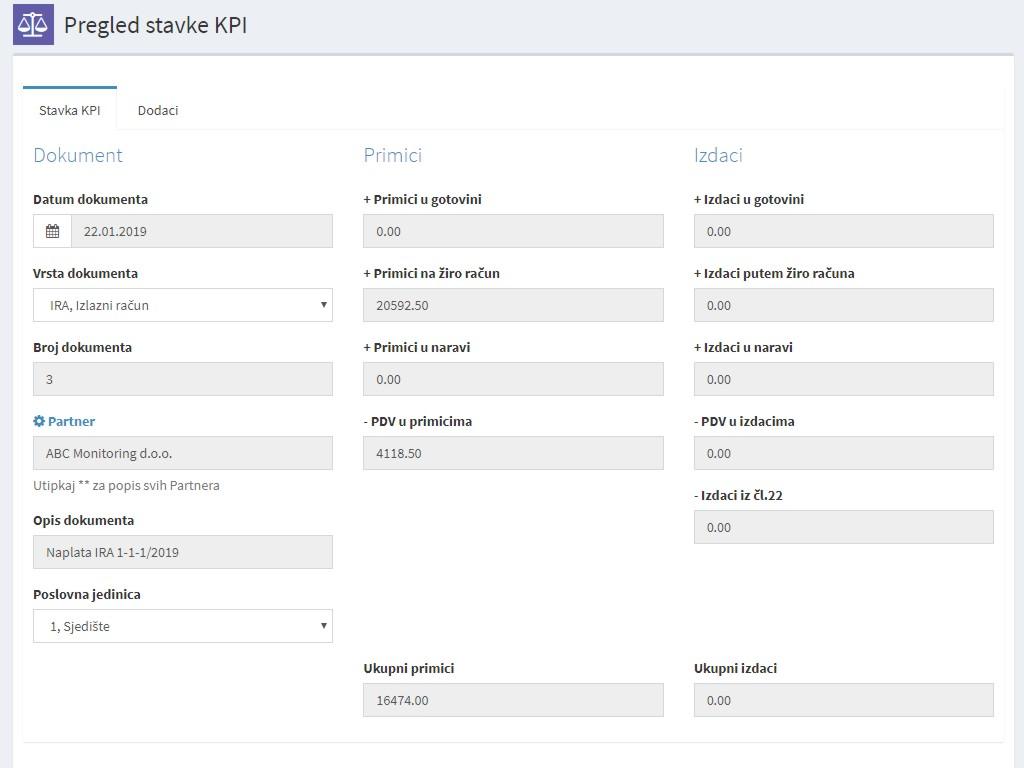The image size is (1024, 768).
Task: Focus the Ukupni izdaci field
Action: click(844, 700)
